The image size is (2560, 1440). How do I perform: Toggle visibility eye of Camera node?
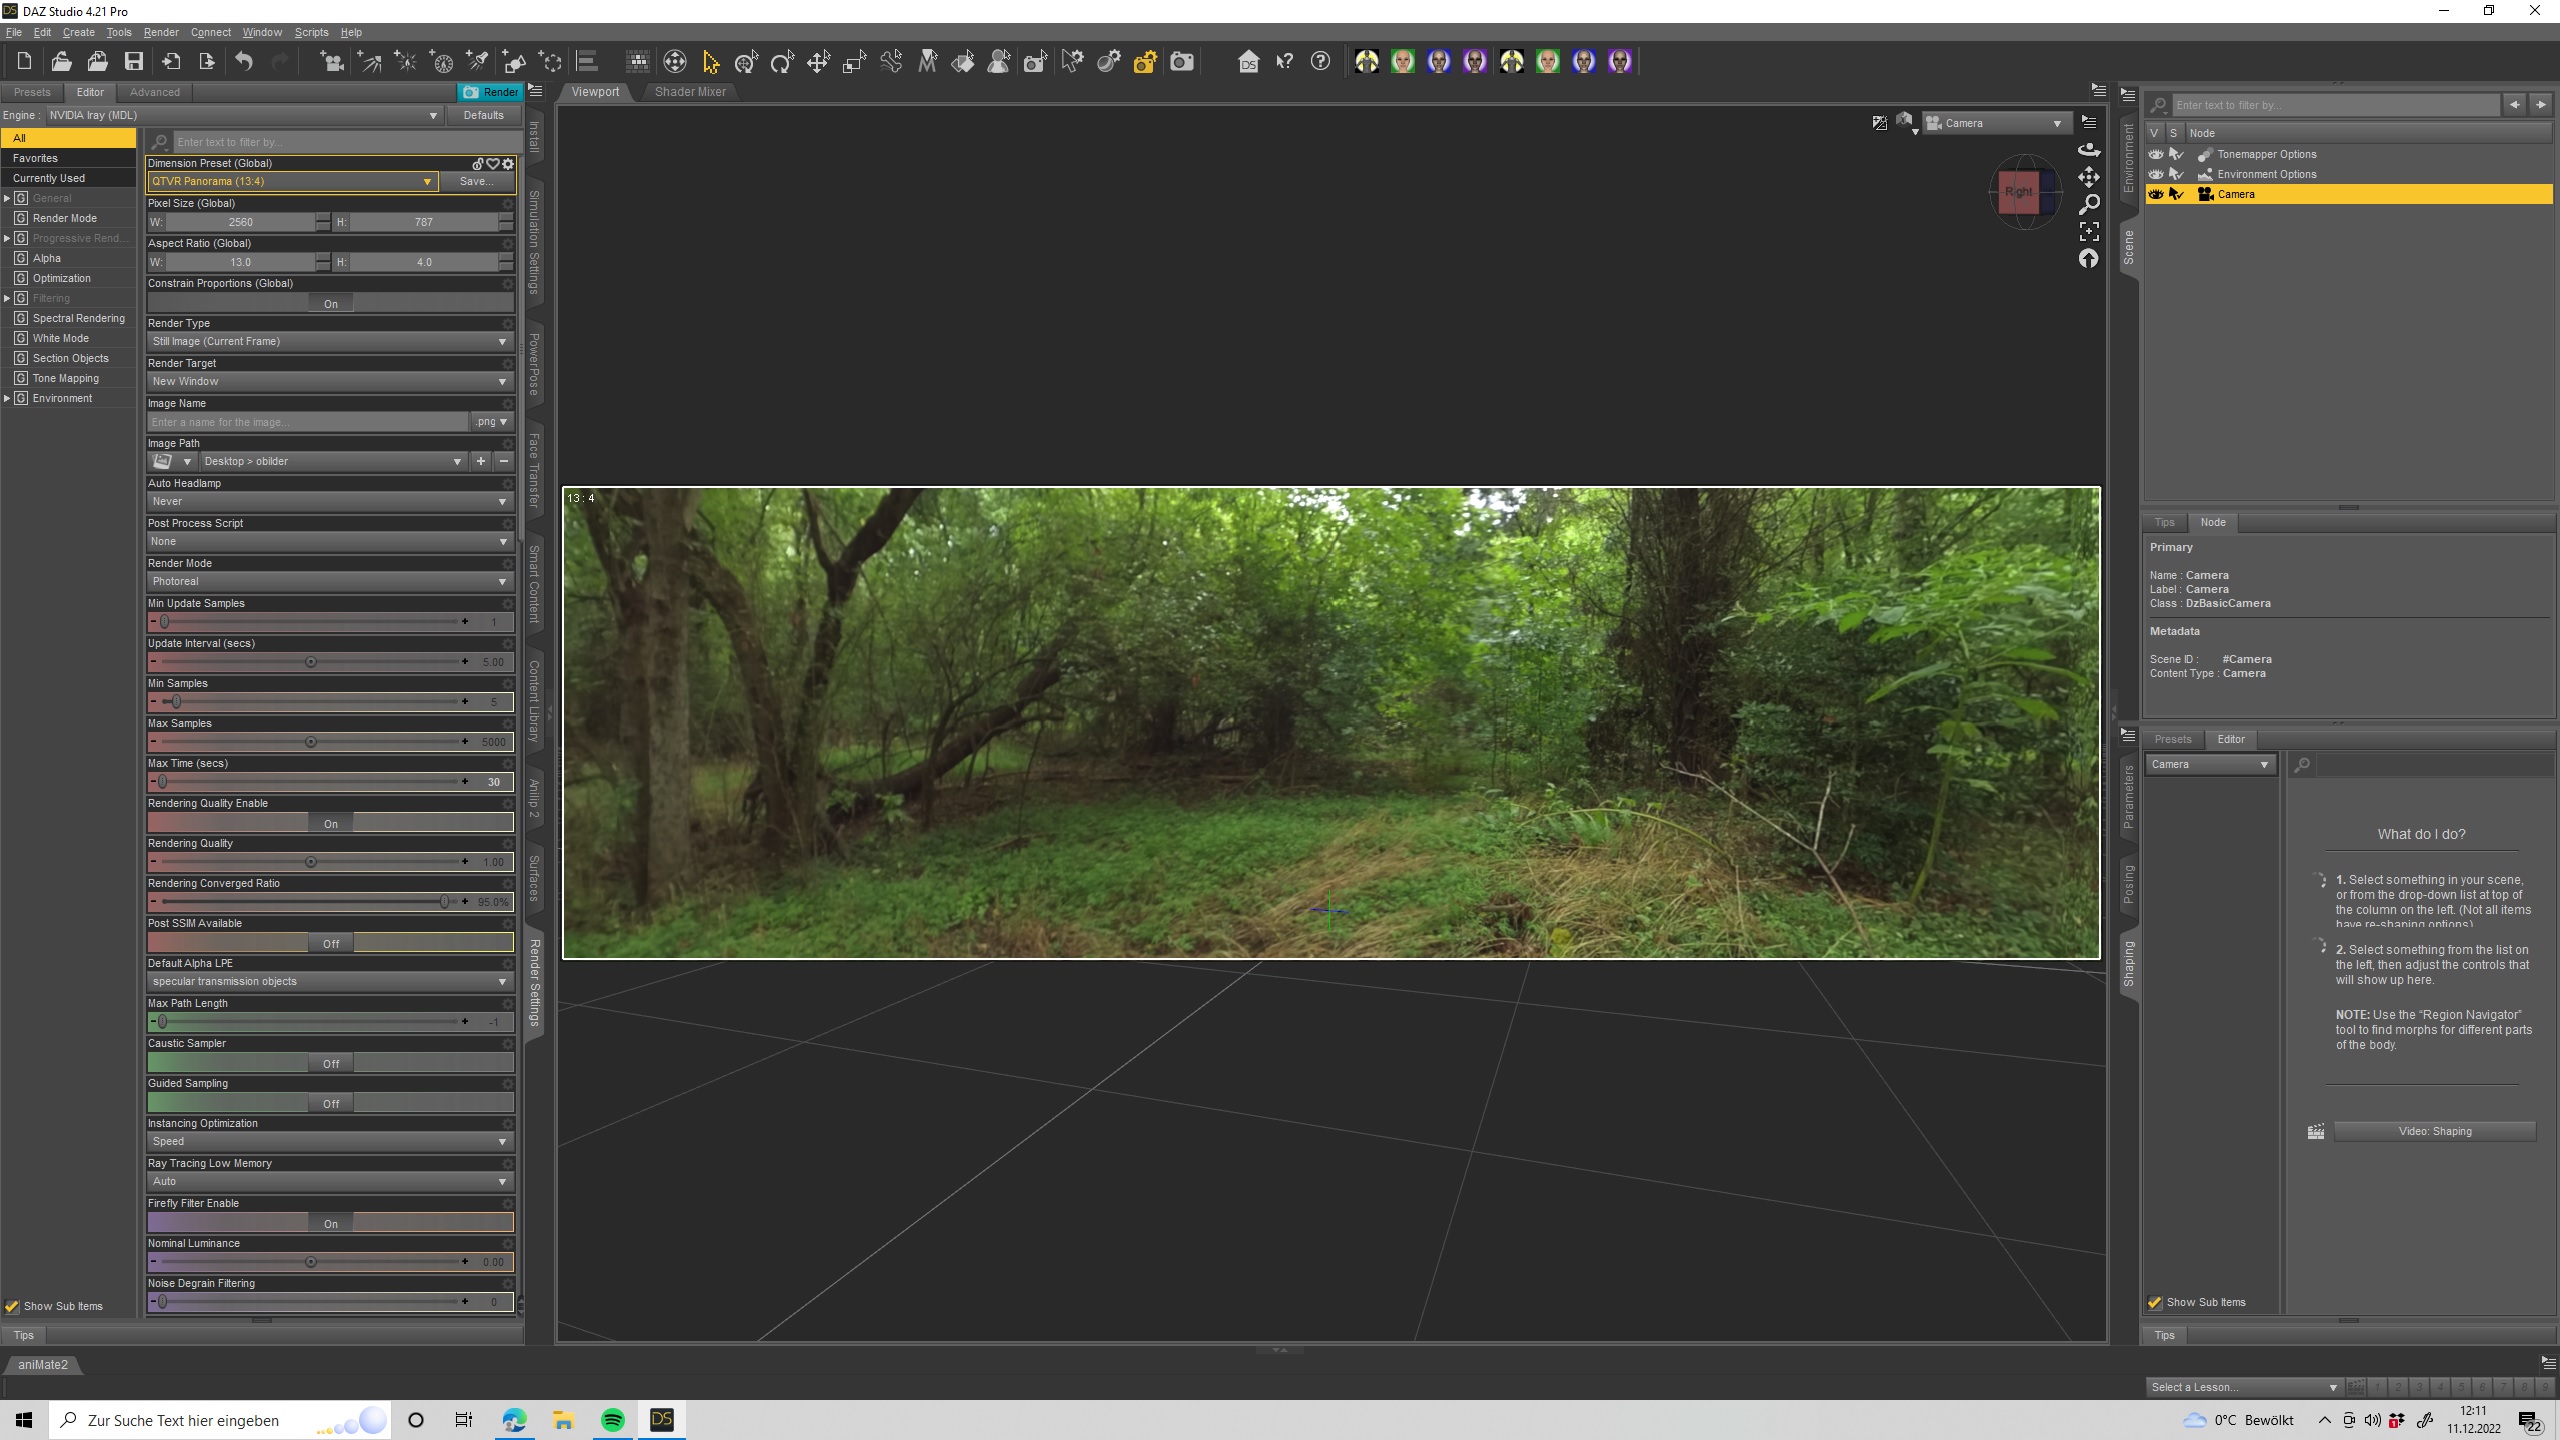(2156, 194)
